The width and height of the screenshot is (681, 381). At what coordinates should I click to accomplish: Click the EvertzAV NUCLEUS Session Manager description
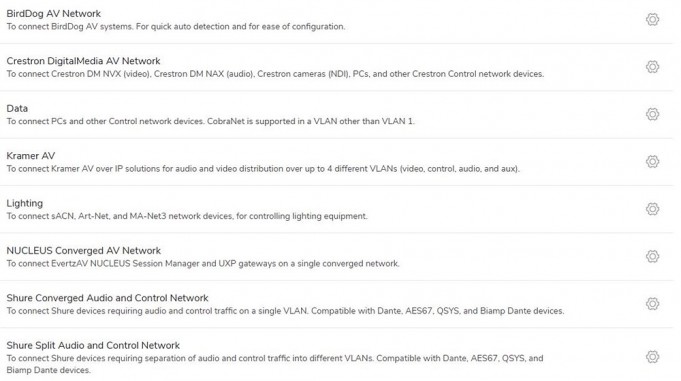pos(203,263)
